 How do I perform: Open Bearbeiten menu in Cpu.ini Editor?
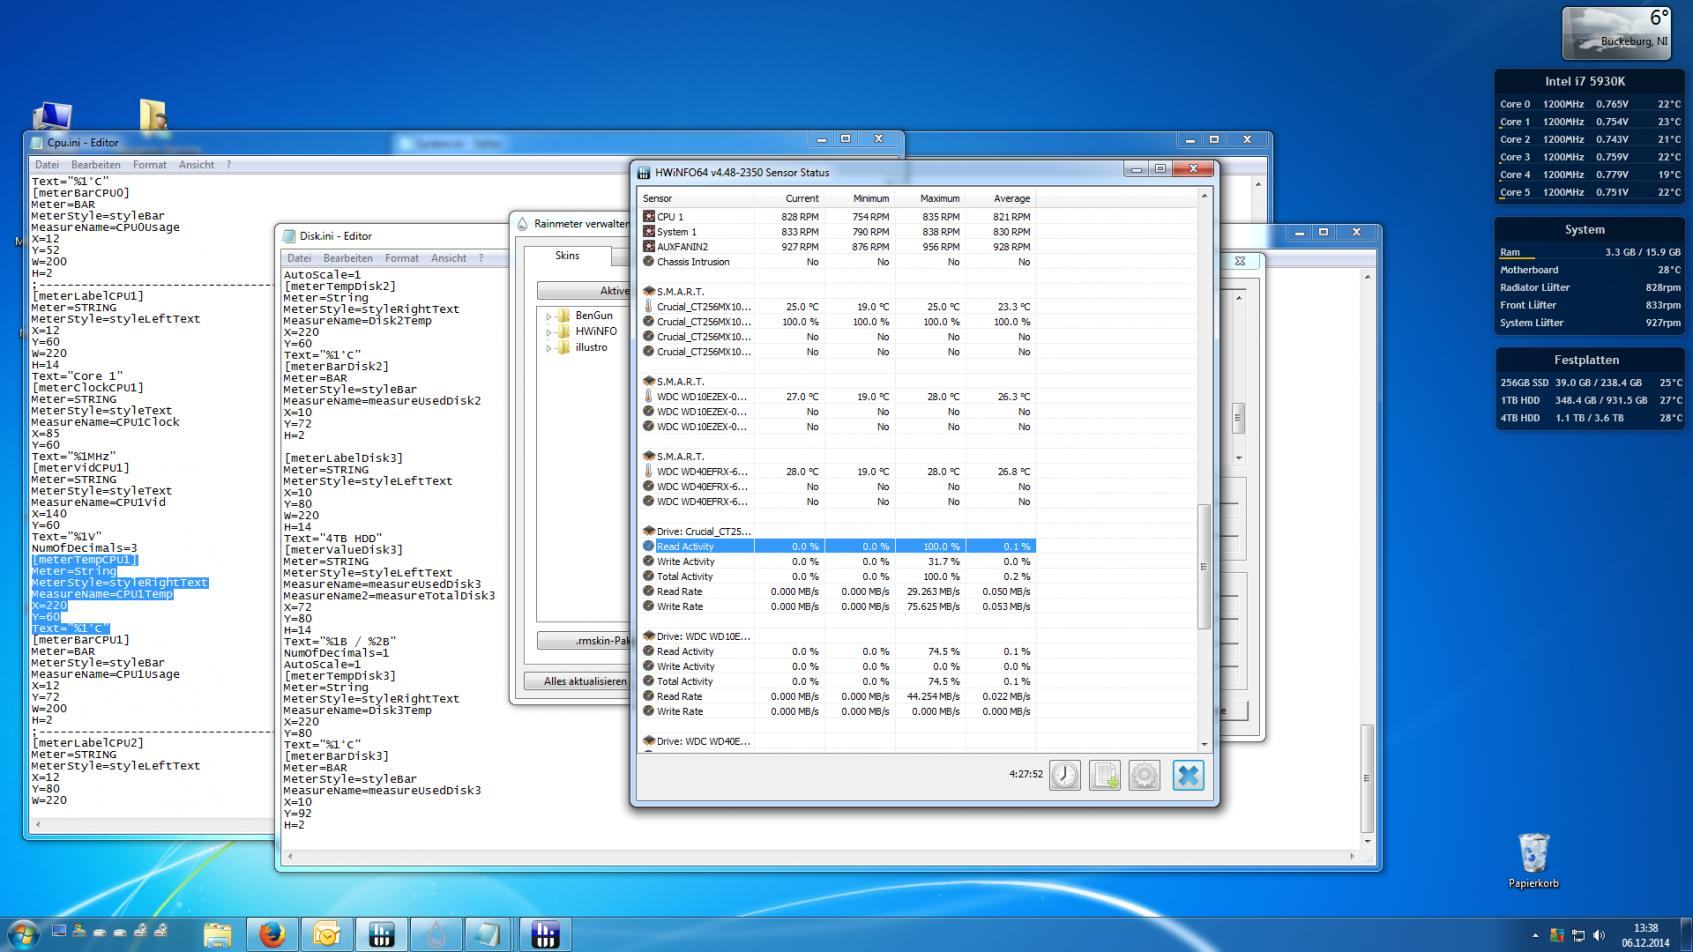(96, 165)
